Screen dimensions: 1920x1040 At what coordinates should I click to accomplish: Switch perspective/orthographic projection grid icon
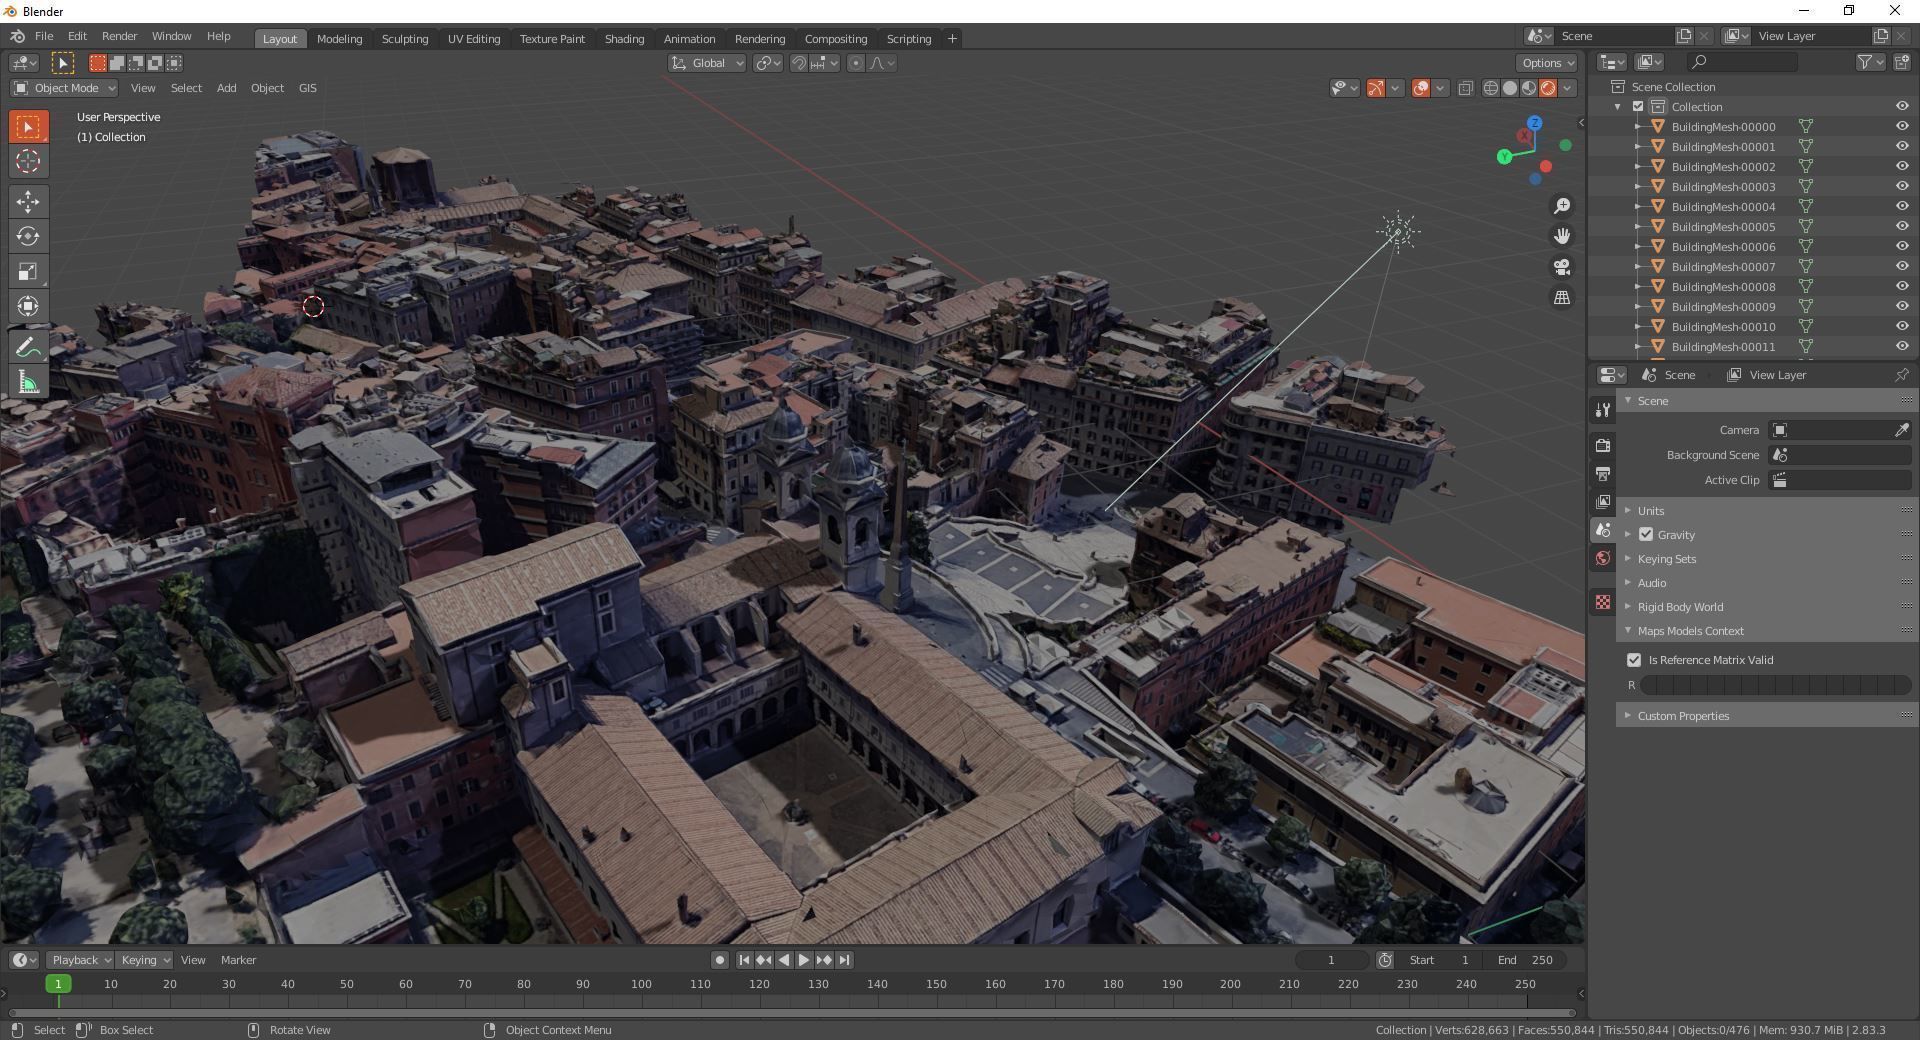(1562, 298)
